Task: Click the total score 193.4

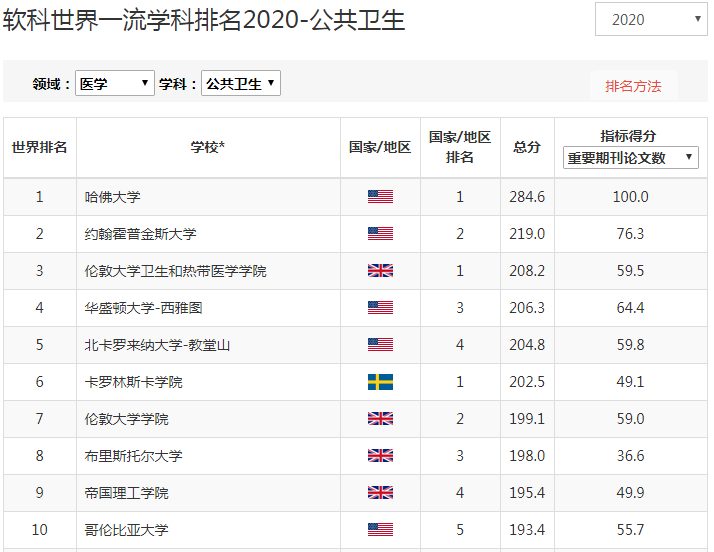Action: 527,530
